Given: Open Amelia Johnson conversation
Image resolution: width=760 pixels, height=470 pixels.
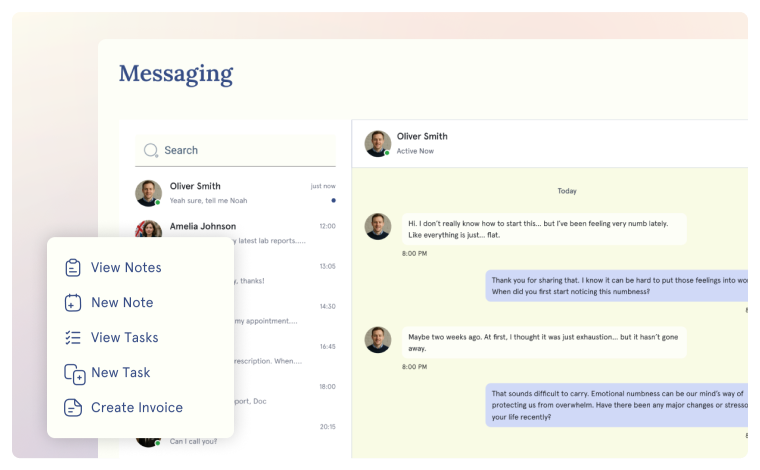Looking at the screenshot, I should point(235,228).
